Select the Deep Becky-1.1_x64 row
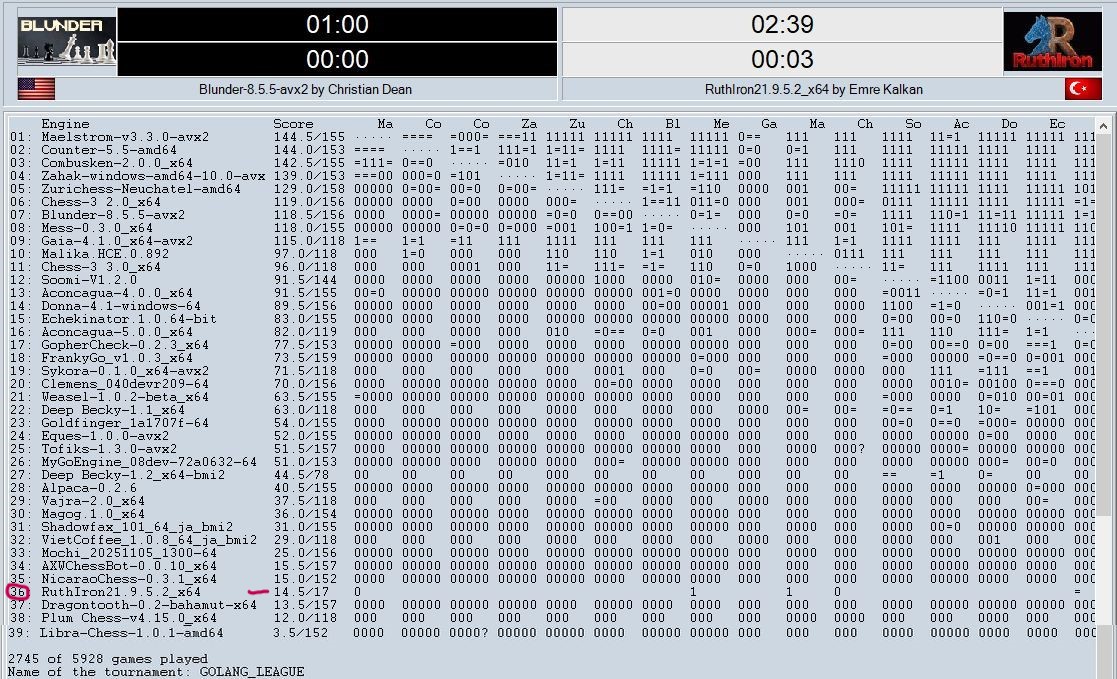1117x679 pixels. [552, 410]
